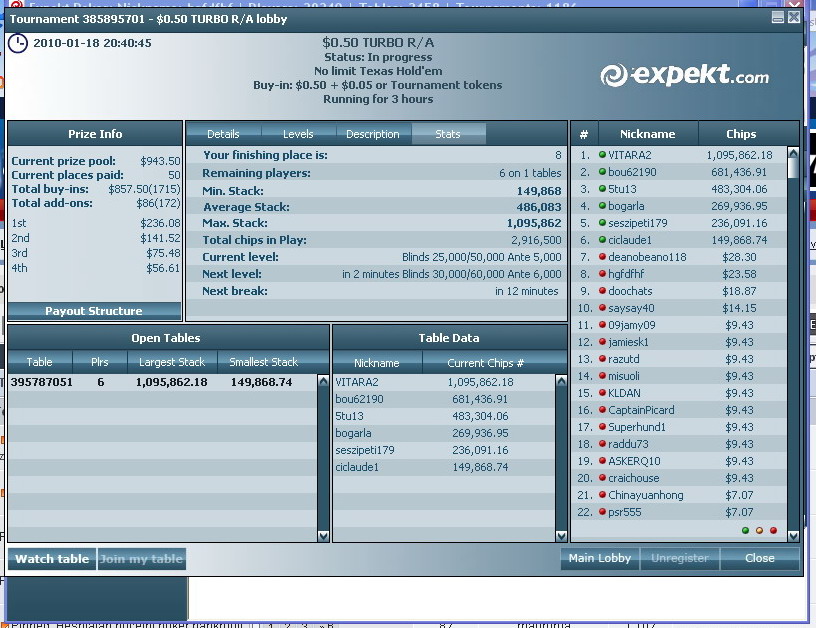816x628 pixels.
Task: Click the clock icon beside the date
Action: click(18, 43)
